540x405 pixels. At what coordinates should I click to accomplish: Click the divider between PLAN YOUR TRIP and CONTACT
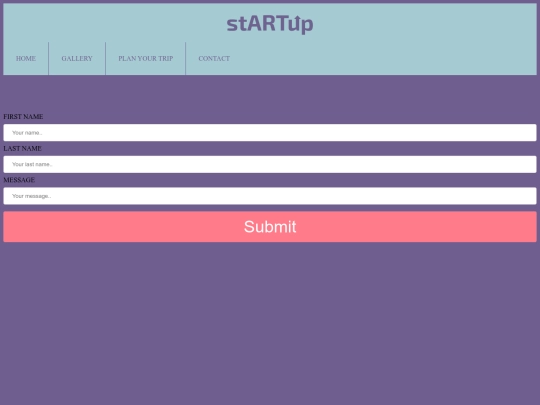pos(186,59)
